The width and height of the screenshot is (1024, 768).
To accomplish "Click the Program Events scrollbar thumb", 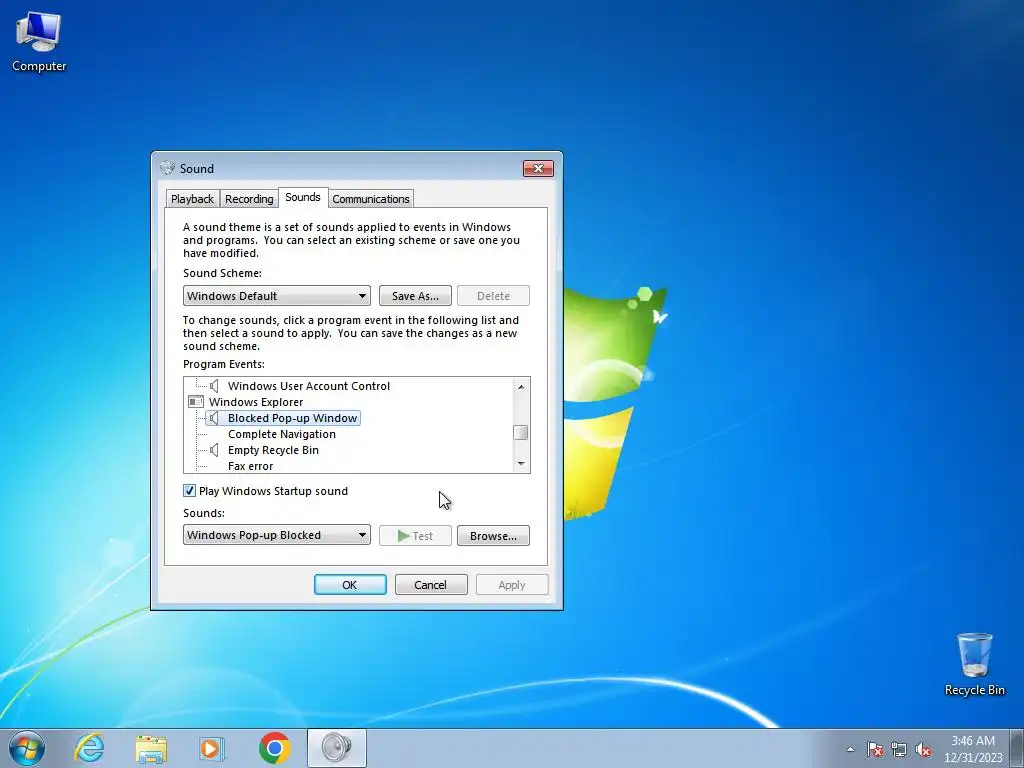I will coord(520,432).
